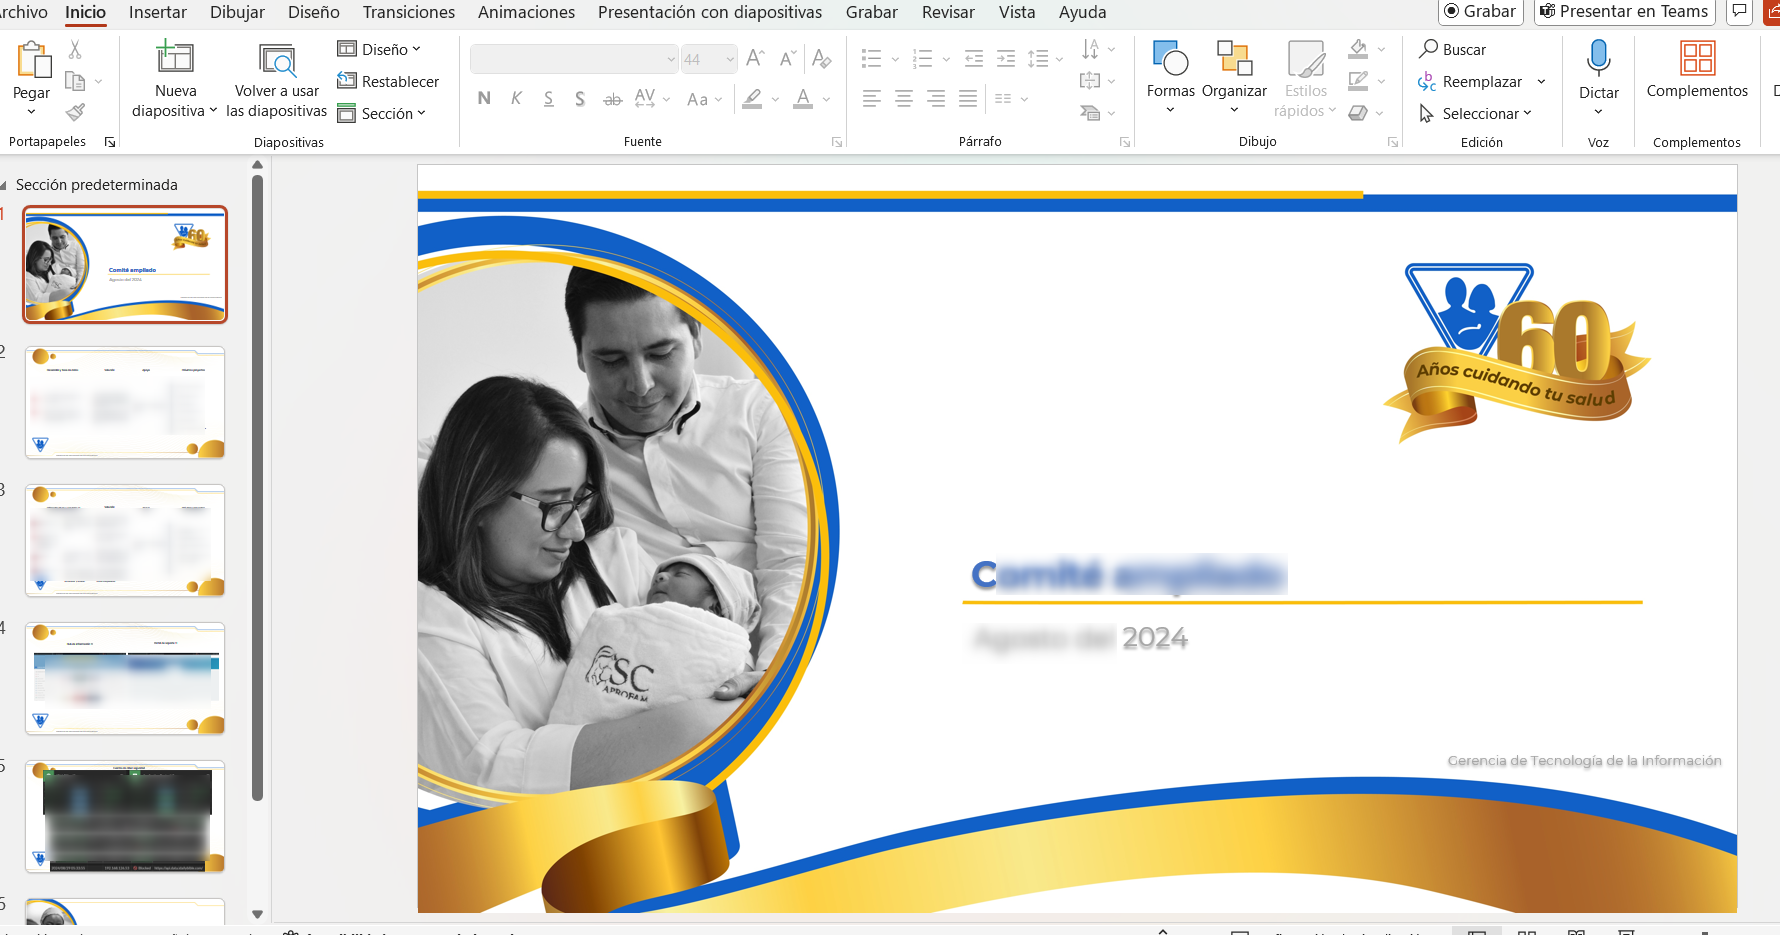Open the font name combo box
Screen dimensions: 1780x935
point(574,59)
